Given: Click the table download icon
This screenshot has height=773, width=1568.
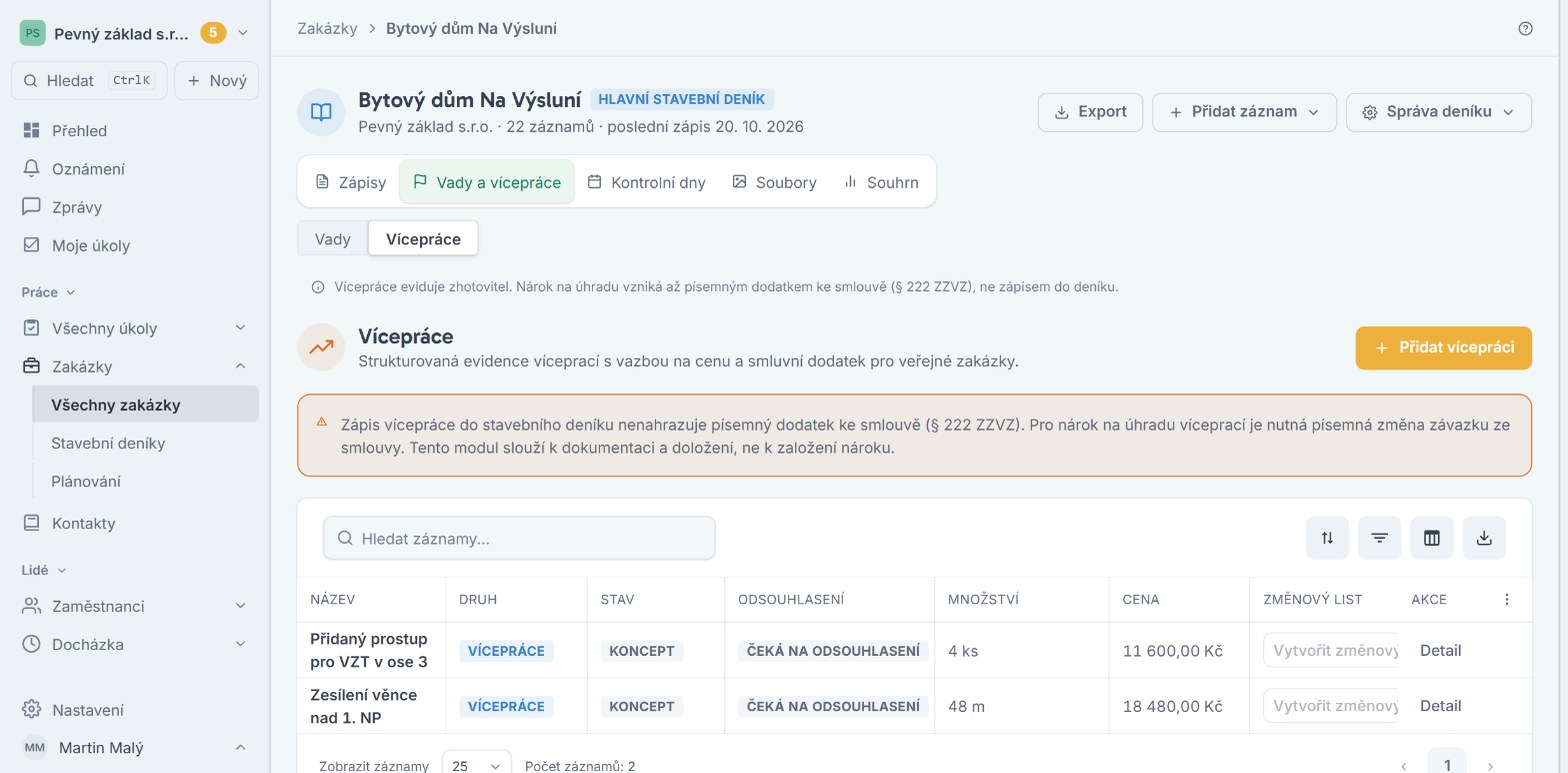Looking at the screenshot, I should pos(1484,538).
